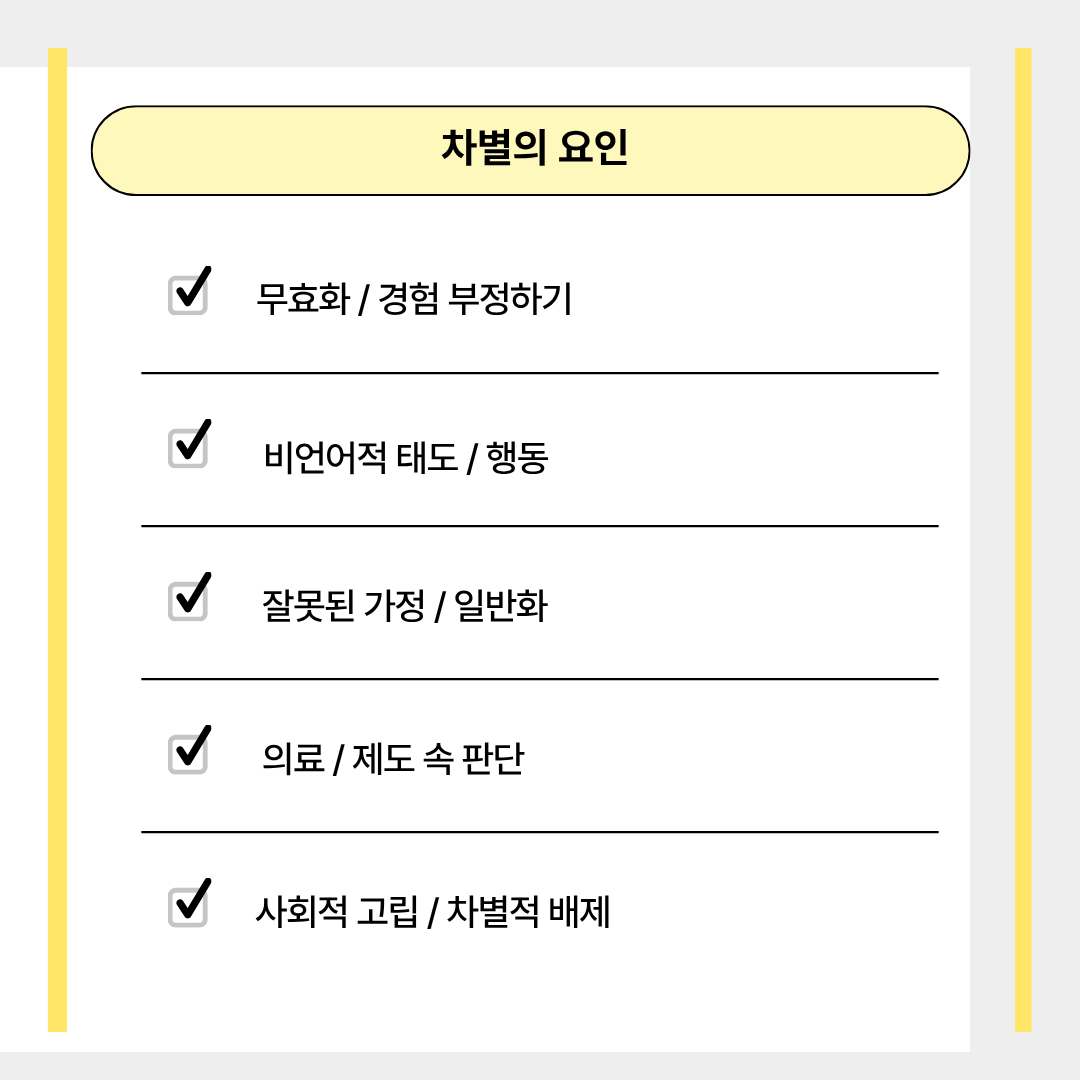Viewport: 1080px width, 1080px height.
Task: Select the 차별적 배제 text
Action: pos(528,912)
